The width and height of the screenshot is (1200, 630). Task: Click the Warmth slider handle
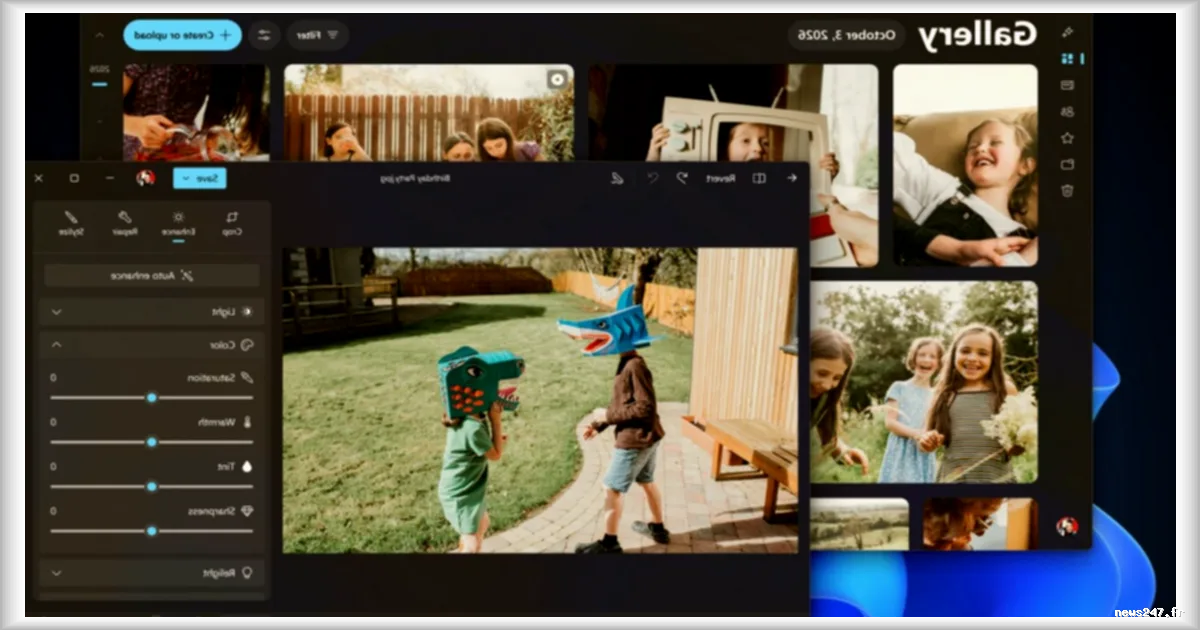tap(152, 441)
